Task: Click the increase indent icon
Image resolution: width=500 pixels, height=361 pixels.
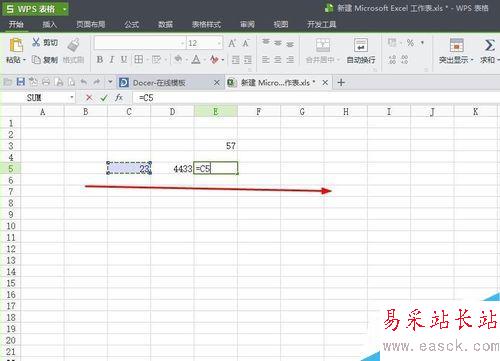Action: point(248,60)
